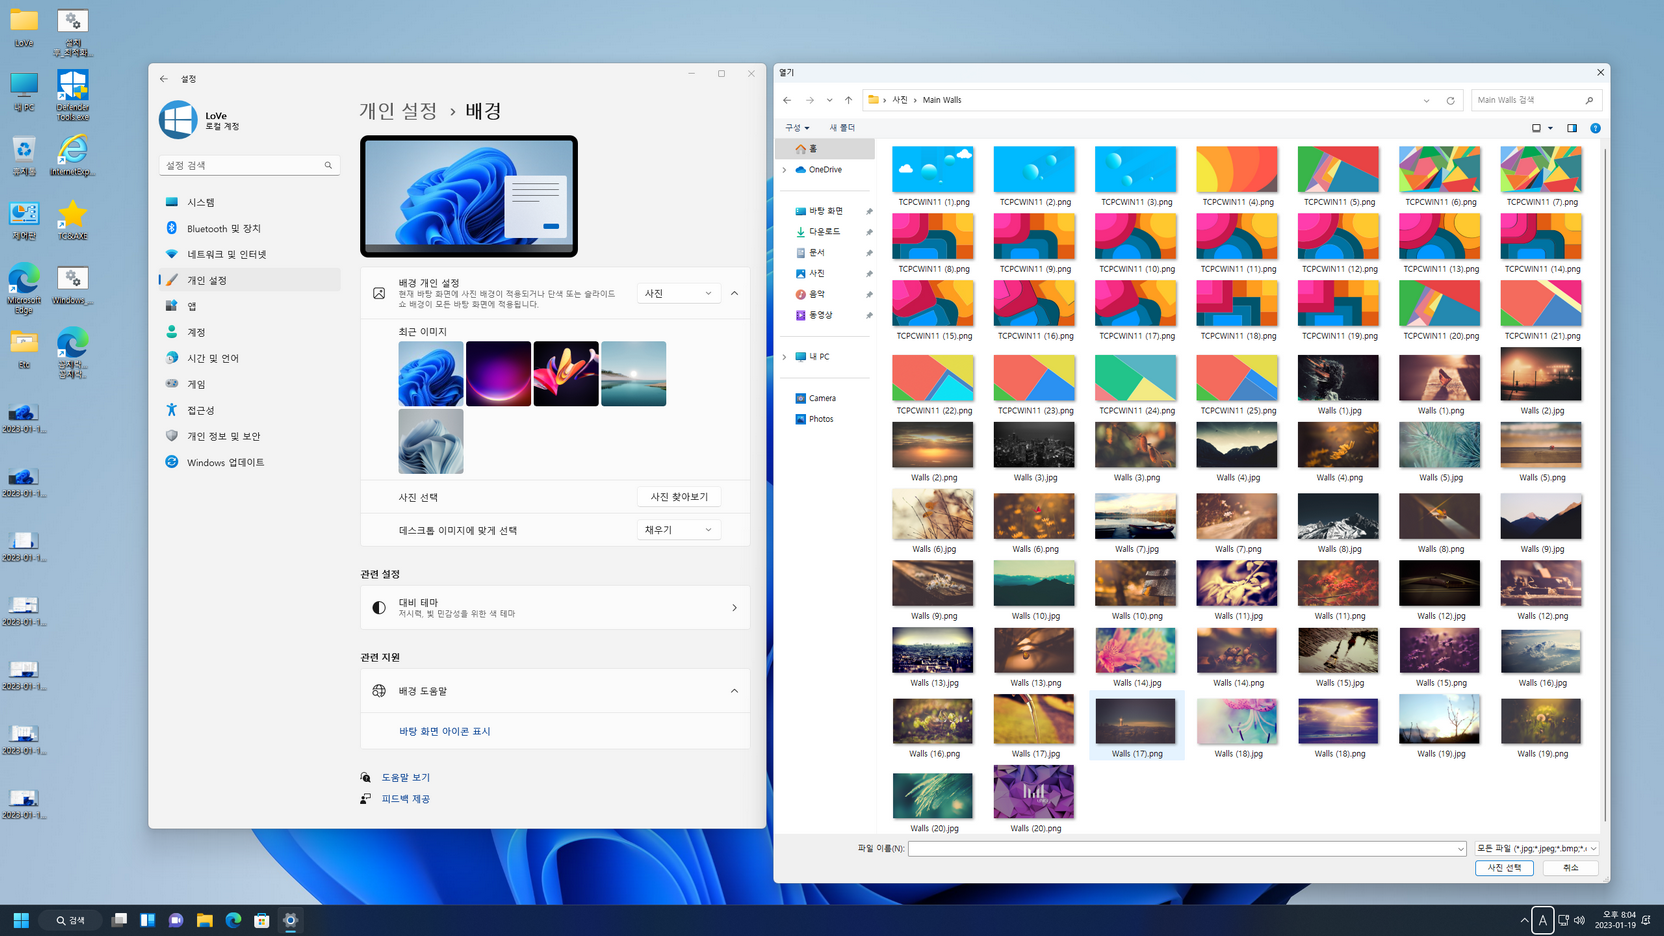Select the TCPCWIN11 (1).png thumbnail
The width and height of the screenshot is (1664, 936).
click(x=933, y=169)
